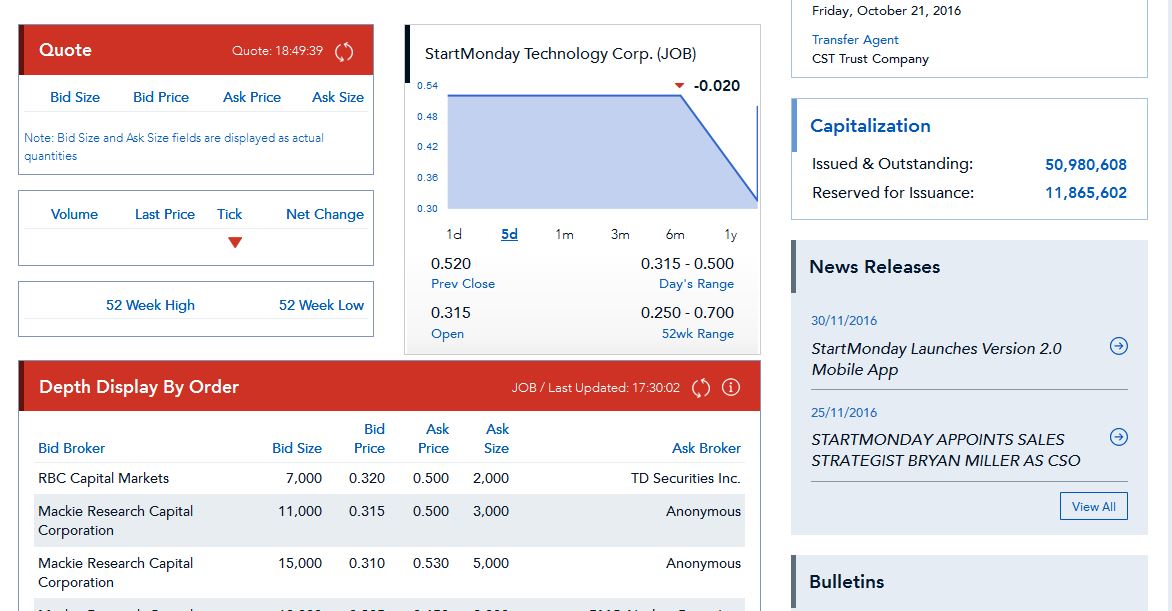Click red triangle beside -0.020 change
Image resolution: width=1172 pixels, height=611 pixels.
click(x=679, y=86)
